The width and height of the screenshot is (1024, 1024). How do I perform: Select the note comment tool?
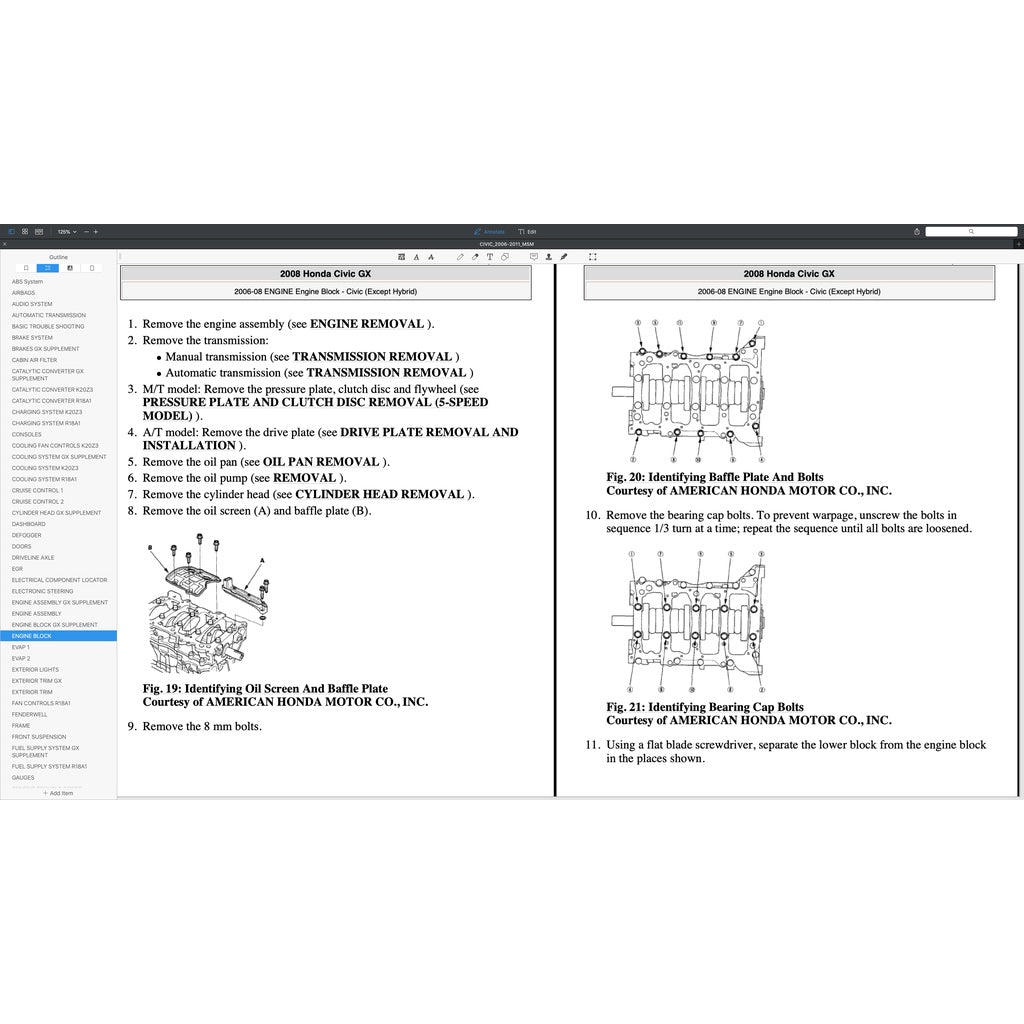pyautogui.click(x=534, y=257)
